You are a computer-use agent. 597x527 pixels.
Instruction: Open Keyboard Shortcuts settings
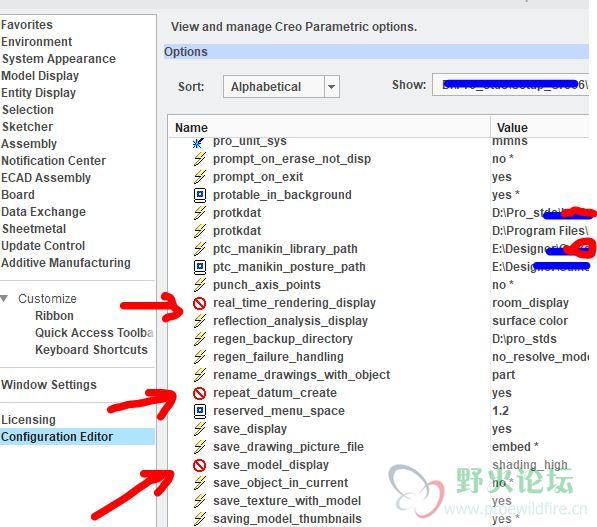(91, 350)
